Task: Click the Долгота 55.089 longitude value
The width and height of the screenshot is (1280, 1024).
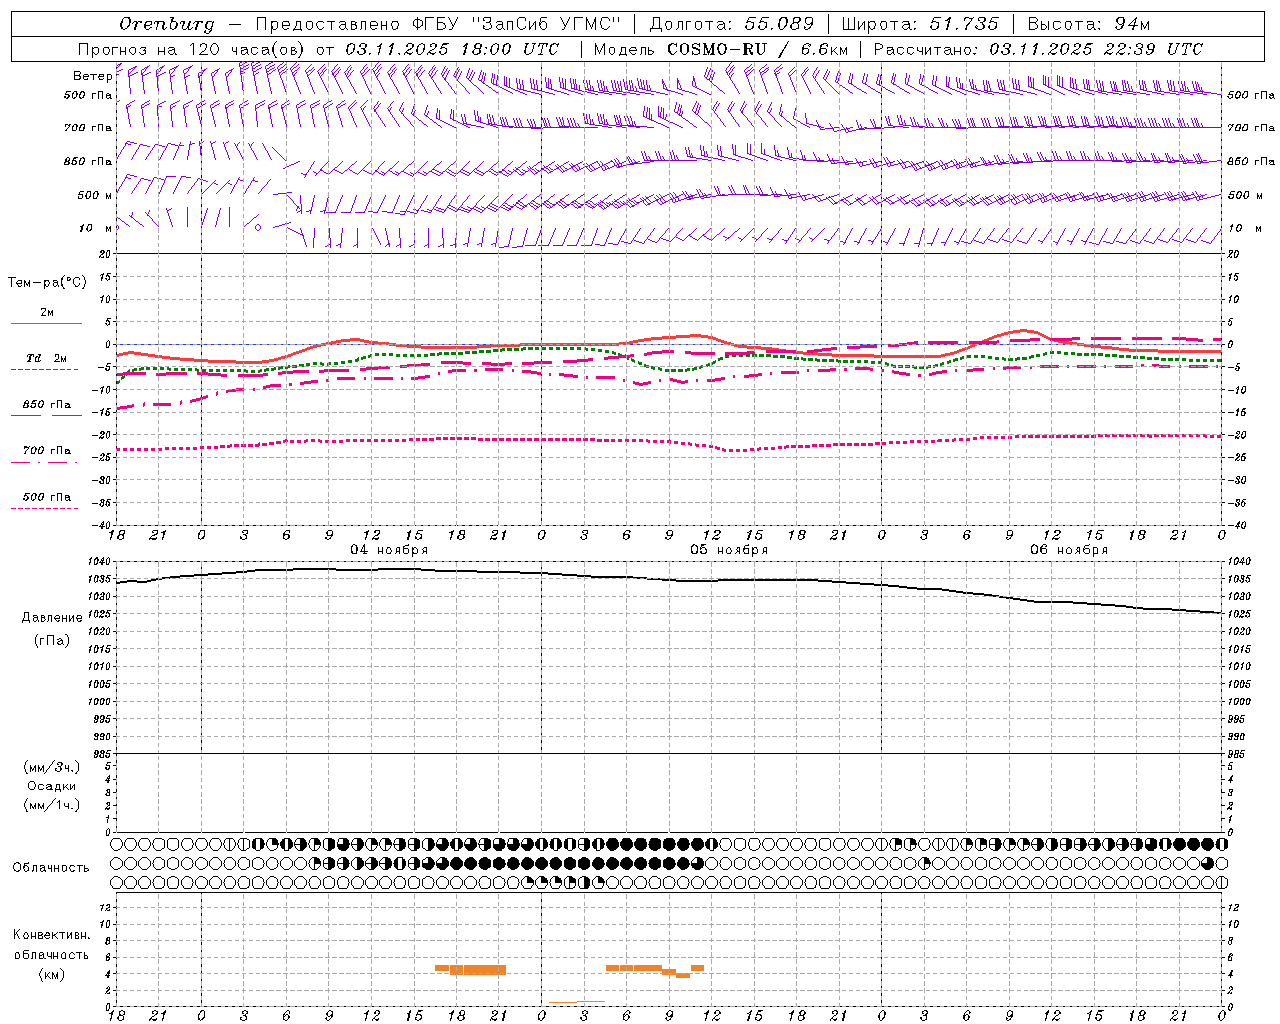Action: click(x=732, y=24)
